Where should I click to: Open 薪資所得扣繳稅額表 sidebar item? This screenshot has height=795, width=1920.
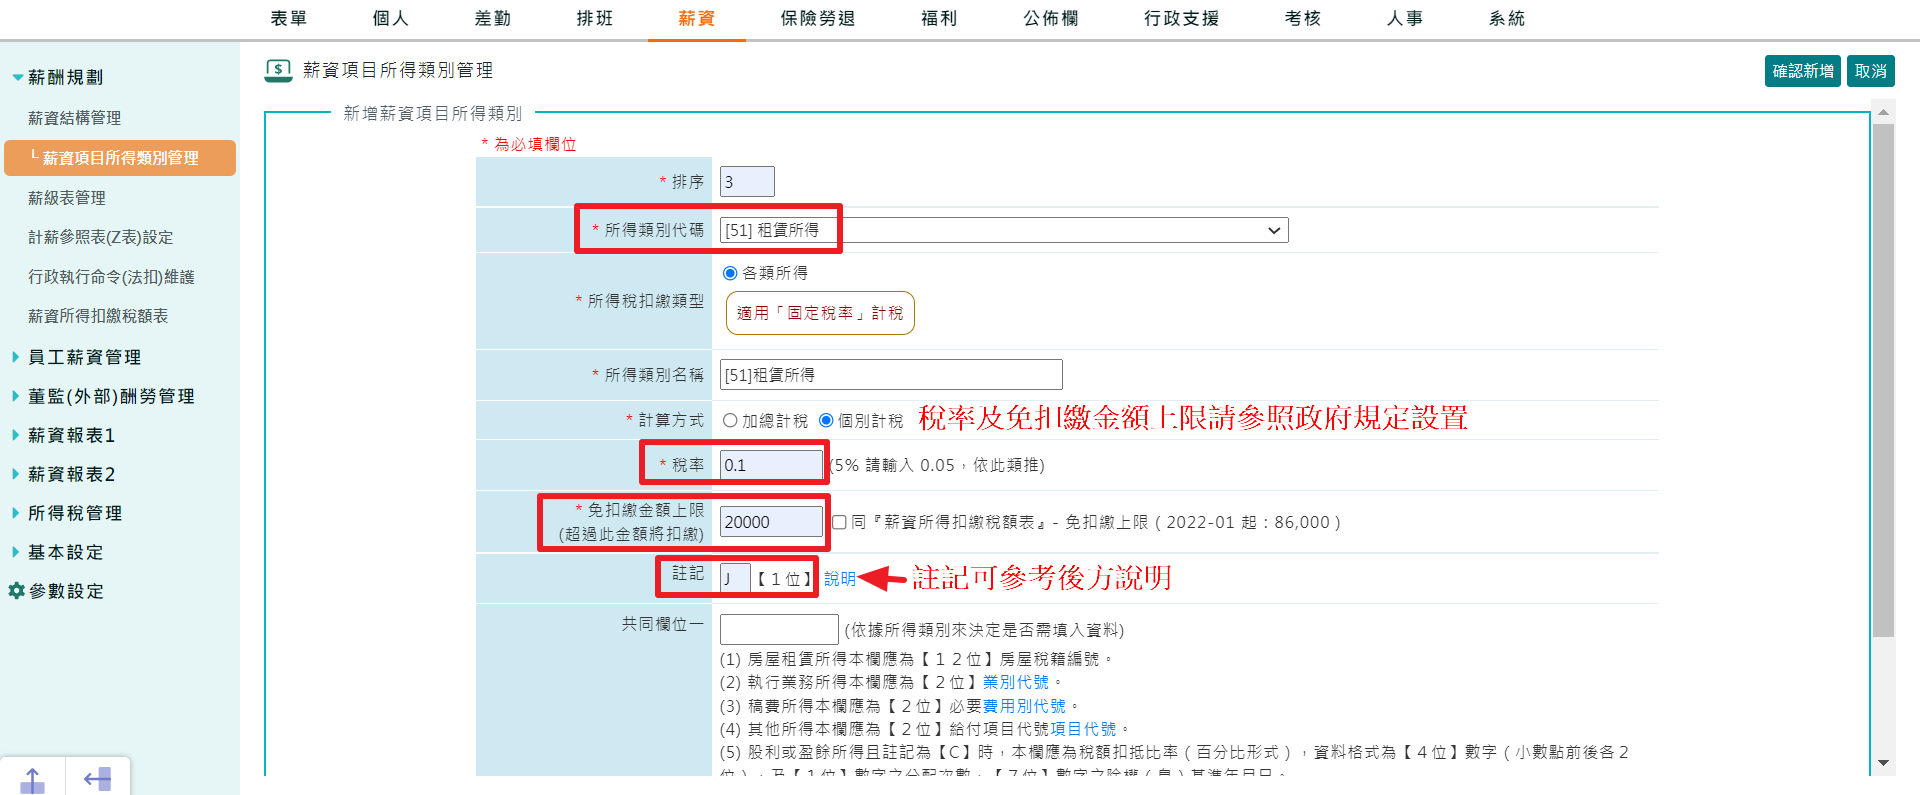pos(98,316)
